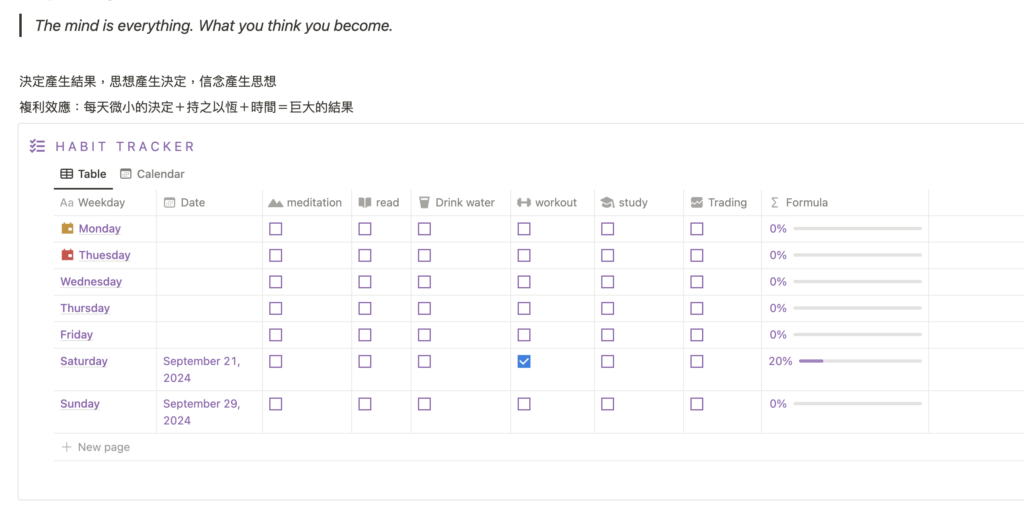The width and height of the screenshot is (1024, 510).
Task: Click the workout dumbbell column icon
Action: pyautogui.click(x=524, y=202)
